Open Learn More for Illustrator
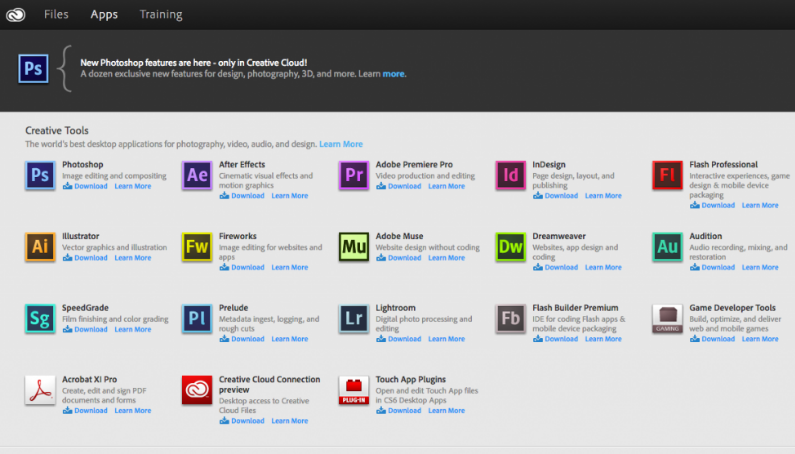 pos(133,258)
